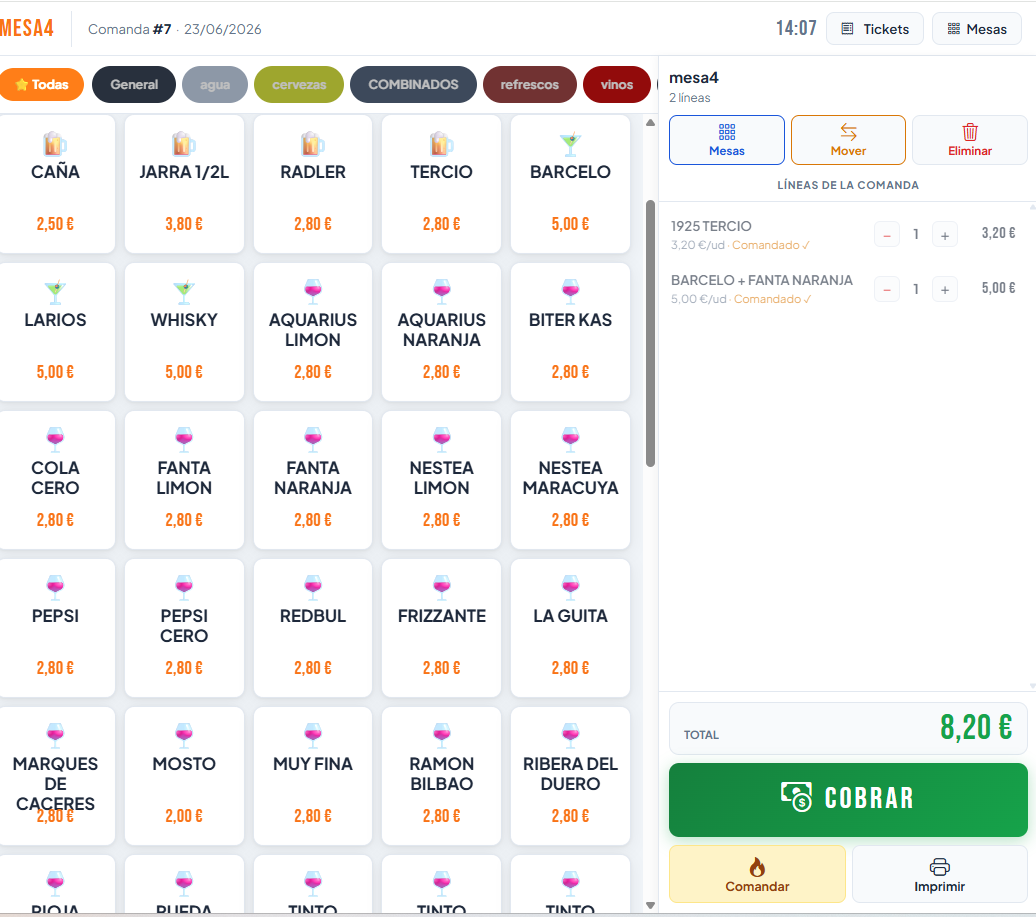
Task: Decrease quantity of BARCELO + FANTA NARANJA
Action: pyautogui.click(x=887, y=289)
